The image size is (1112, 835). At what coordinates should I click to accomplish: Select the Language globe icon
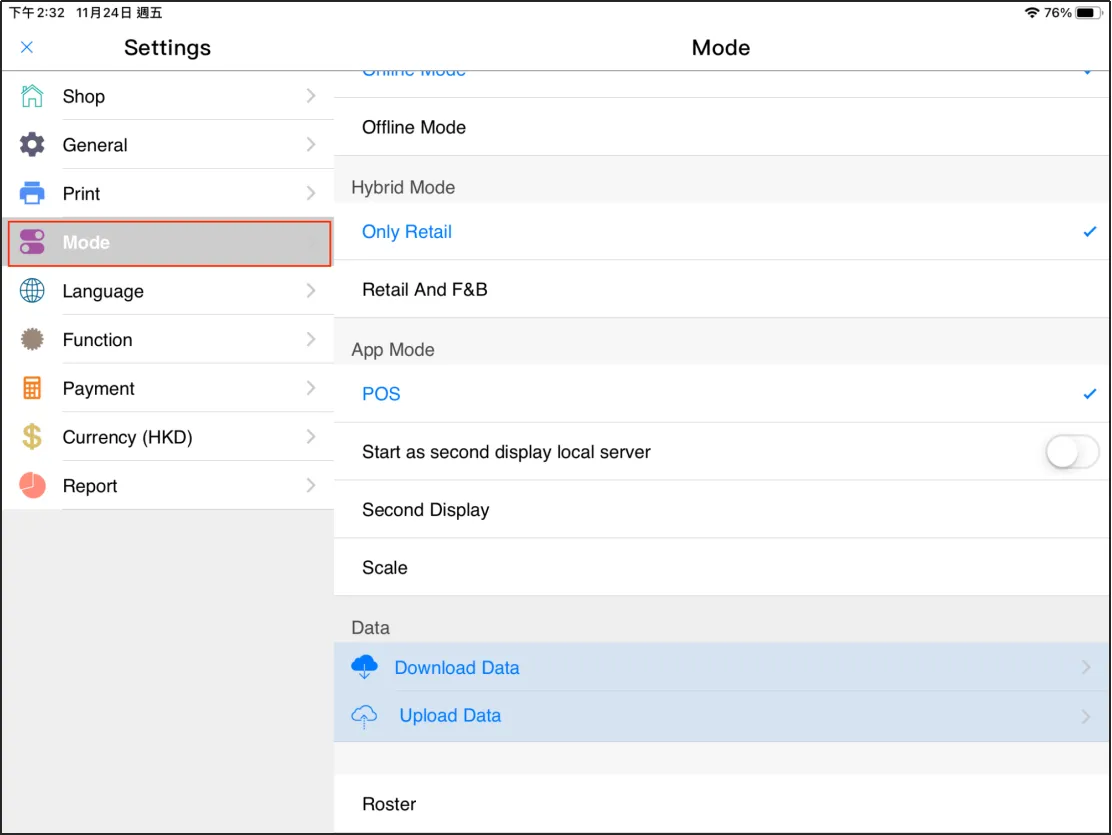point(31,291)
